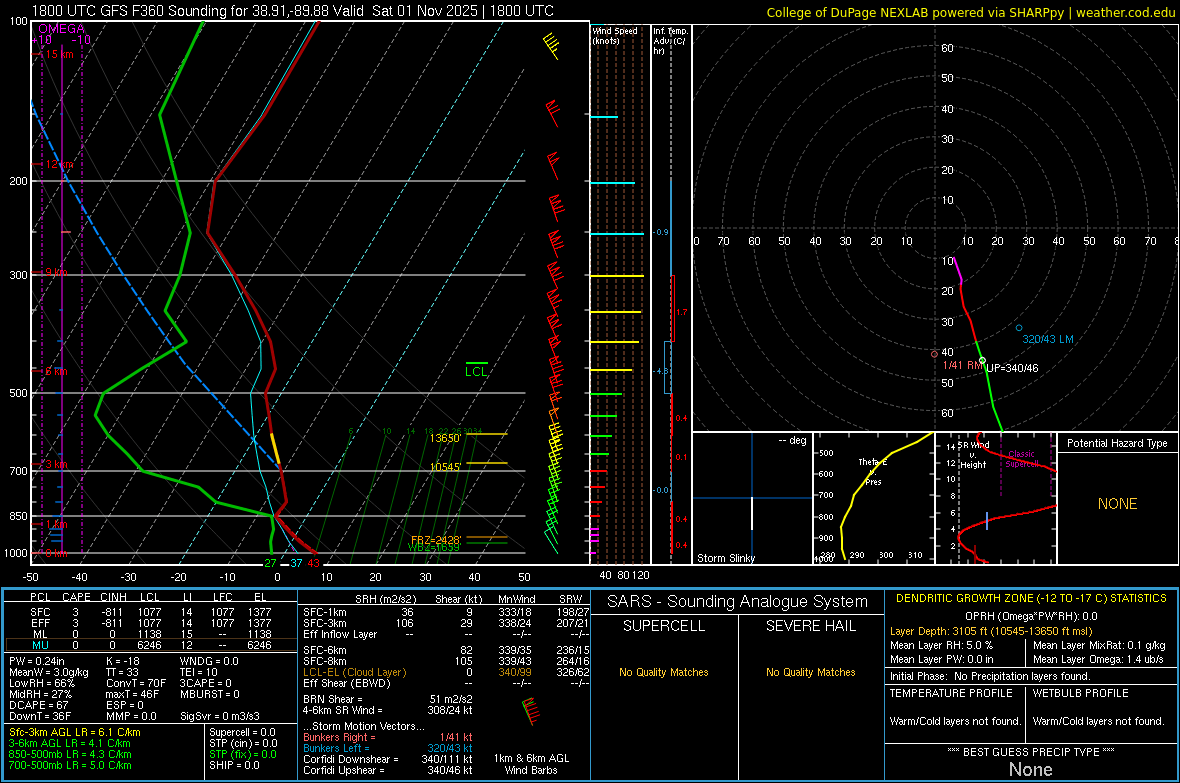Click the Initial Phase precipitation line

(990, 676)
